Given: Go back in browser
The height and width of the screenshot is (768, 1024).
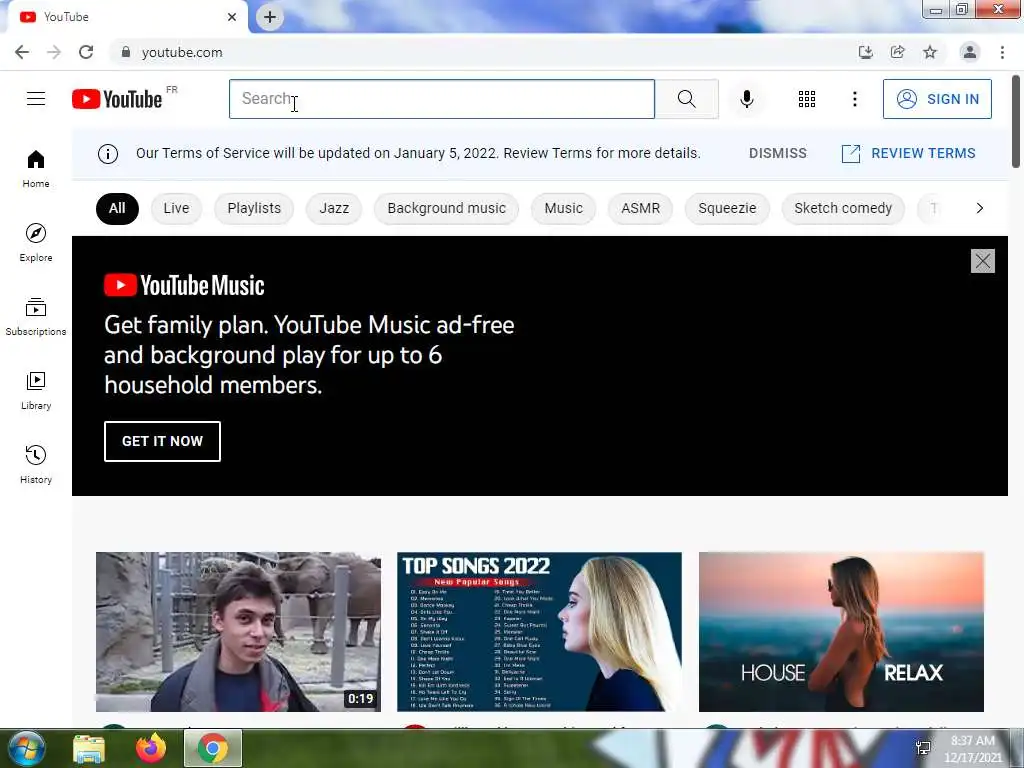Looking at the screenshot, I should (22, 52).
